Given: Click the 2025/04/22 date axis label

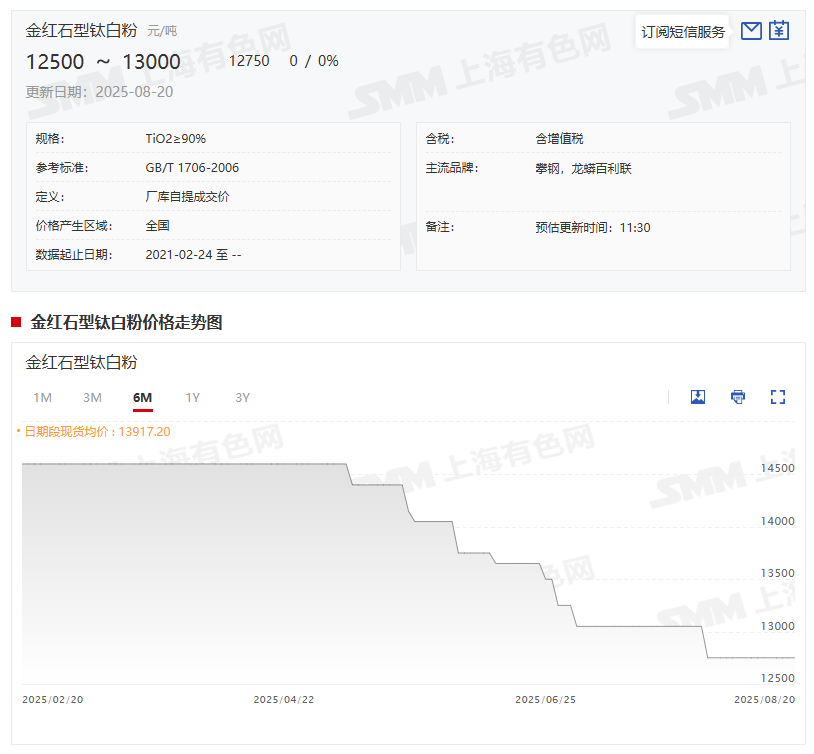Looking at the screenshot, I should point(284,700).
